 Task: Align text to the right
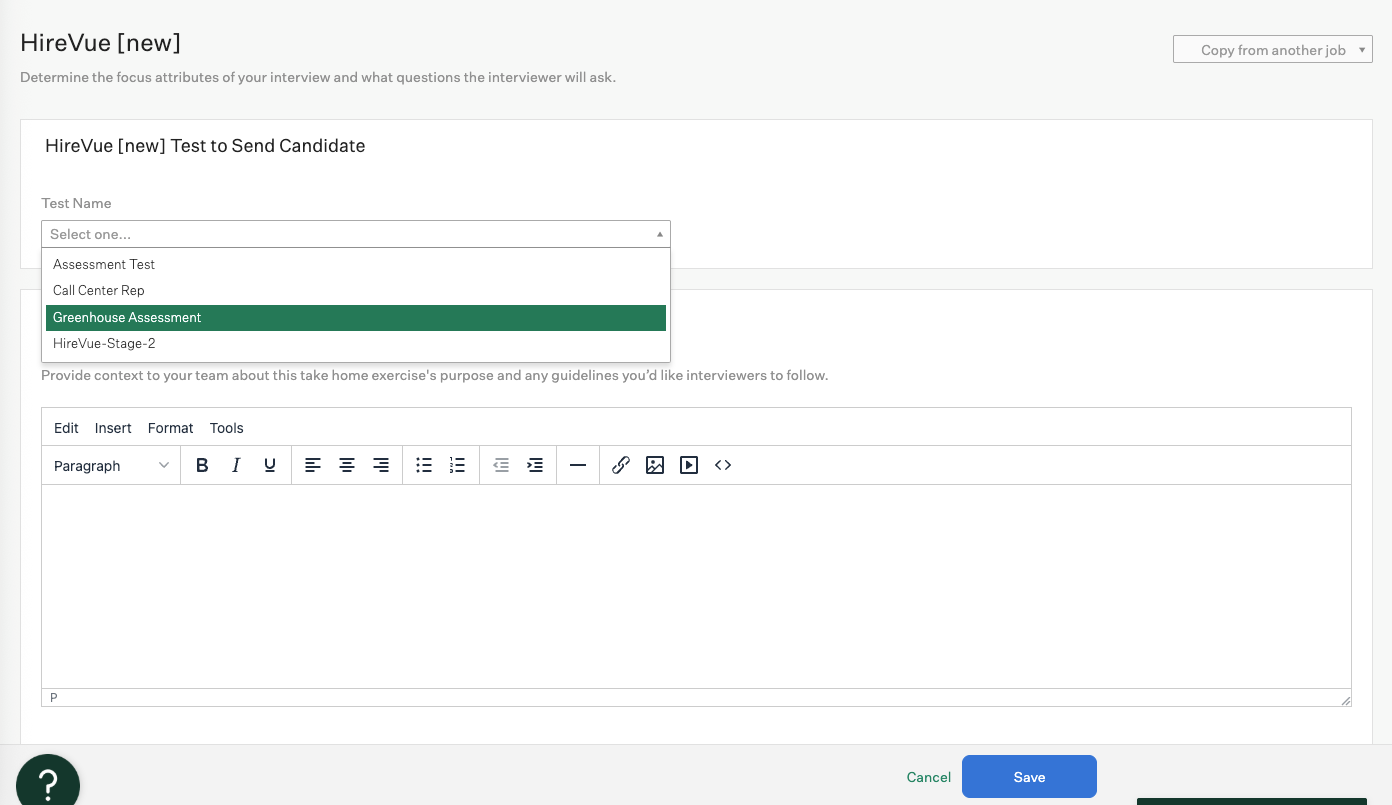(381, 465)
